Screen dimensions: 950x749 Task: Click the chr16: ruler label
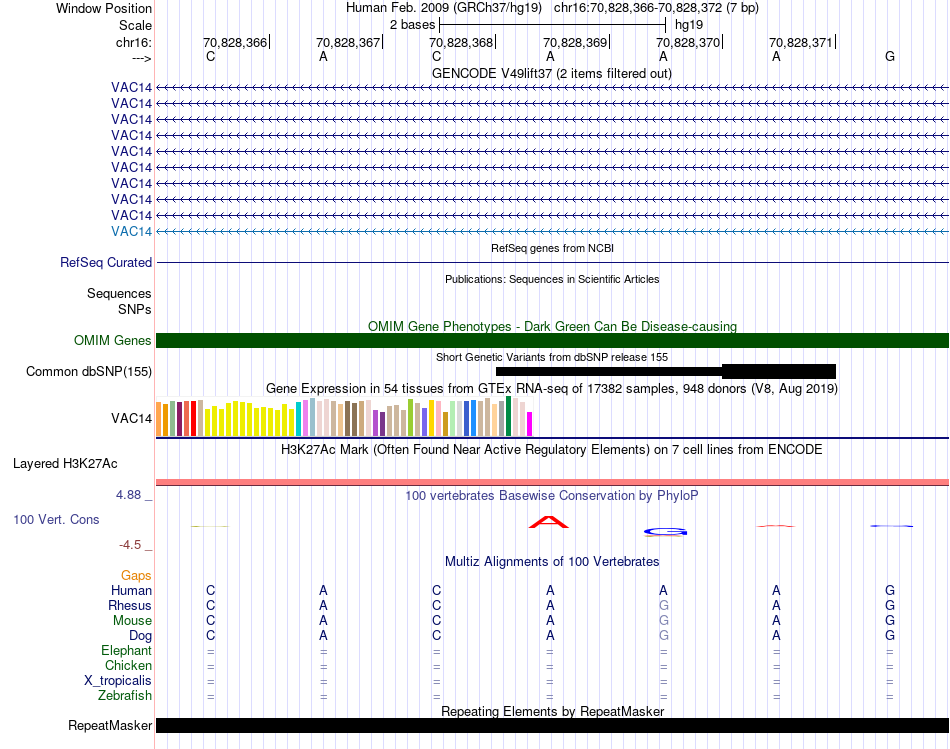133,42
